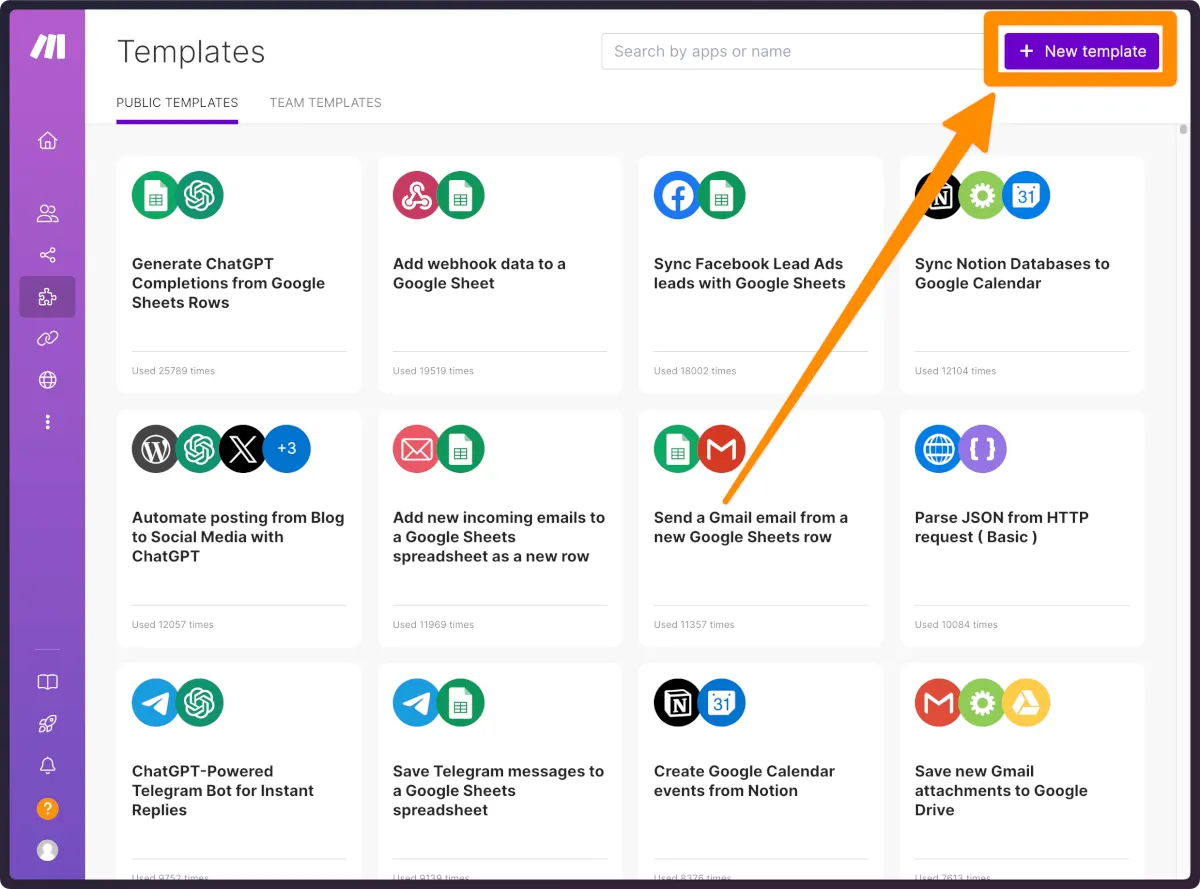
Task: Click the Make logo in the sidebar
Action: (x=47, y=47)
